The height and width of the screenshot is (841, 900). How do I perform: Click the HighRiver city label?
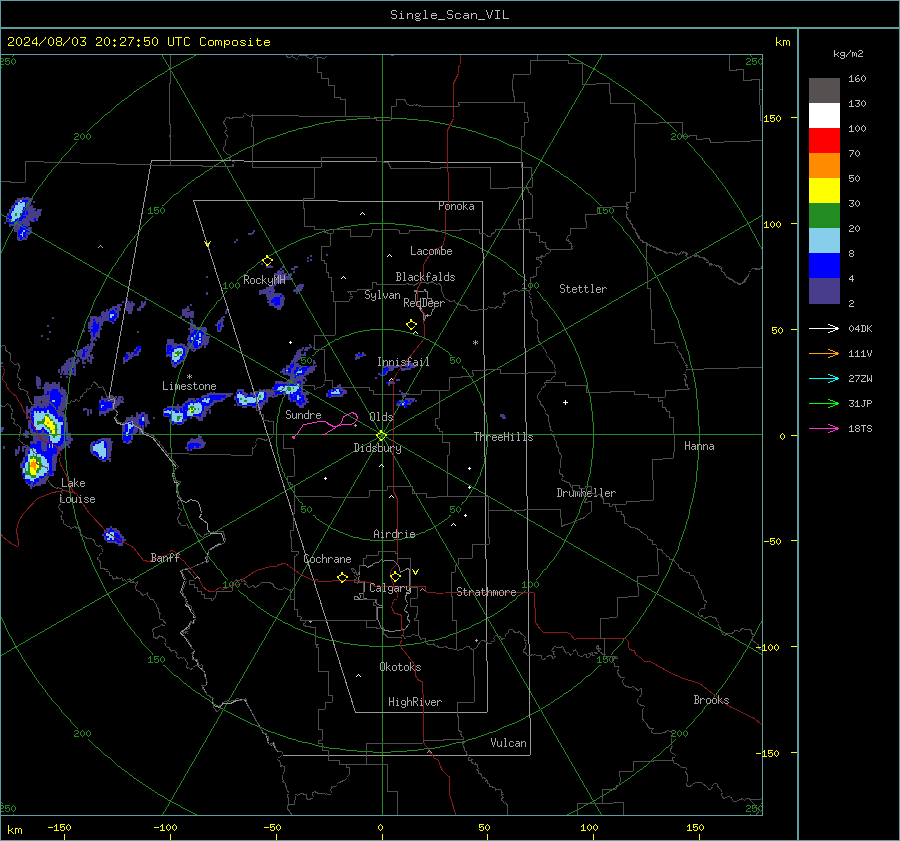tap(415, 702)
